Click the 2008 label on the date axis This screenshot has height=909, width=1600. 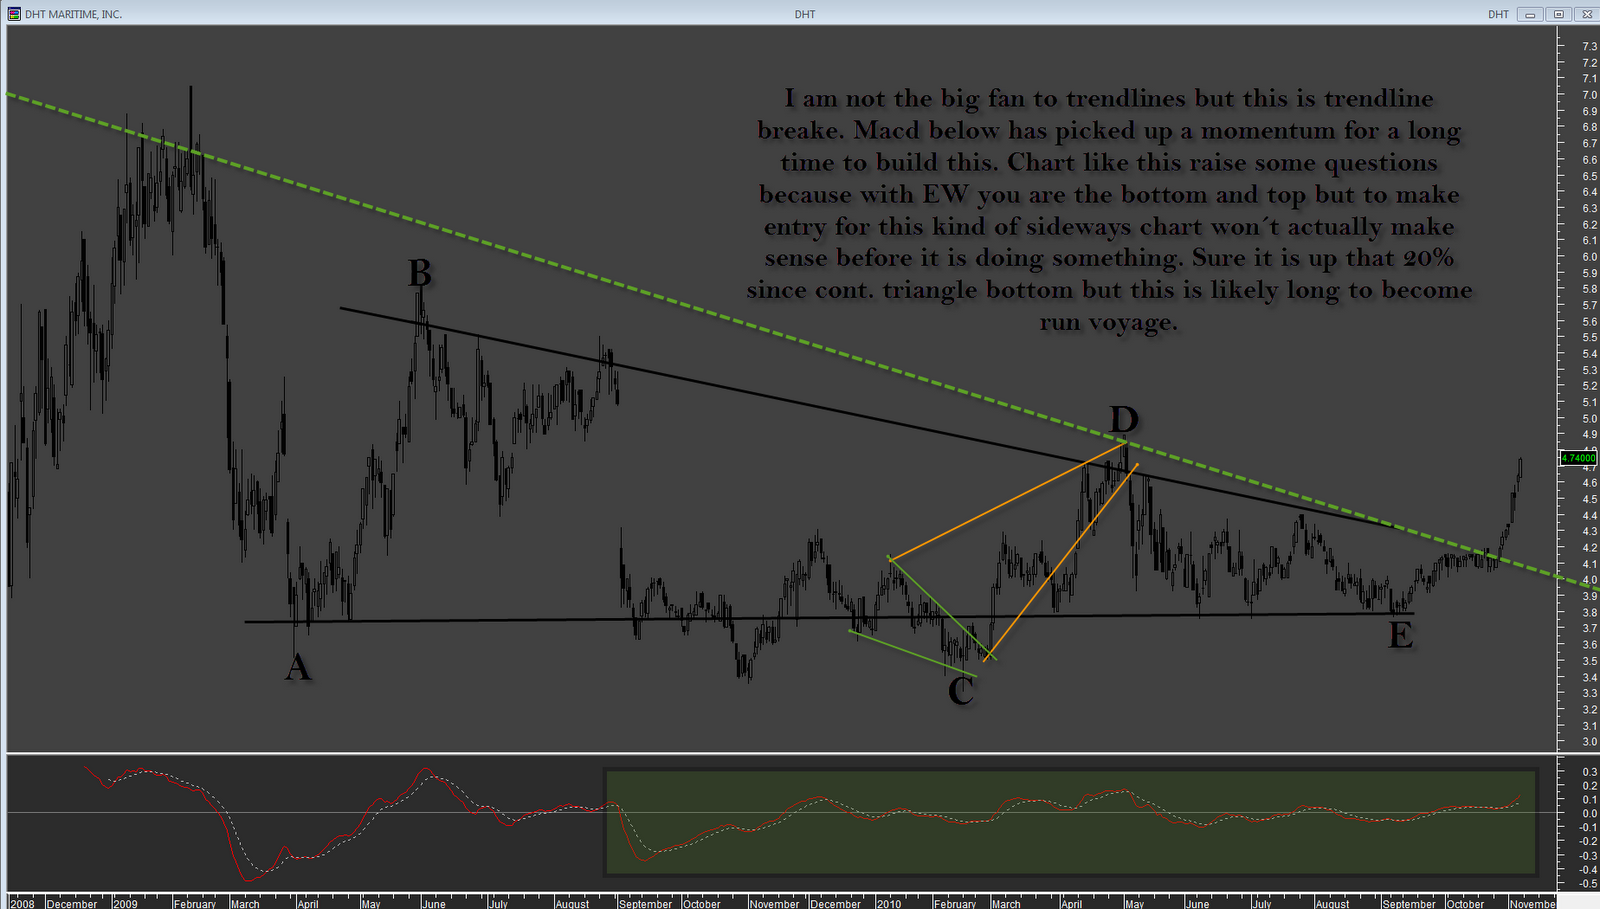[22, 903]
